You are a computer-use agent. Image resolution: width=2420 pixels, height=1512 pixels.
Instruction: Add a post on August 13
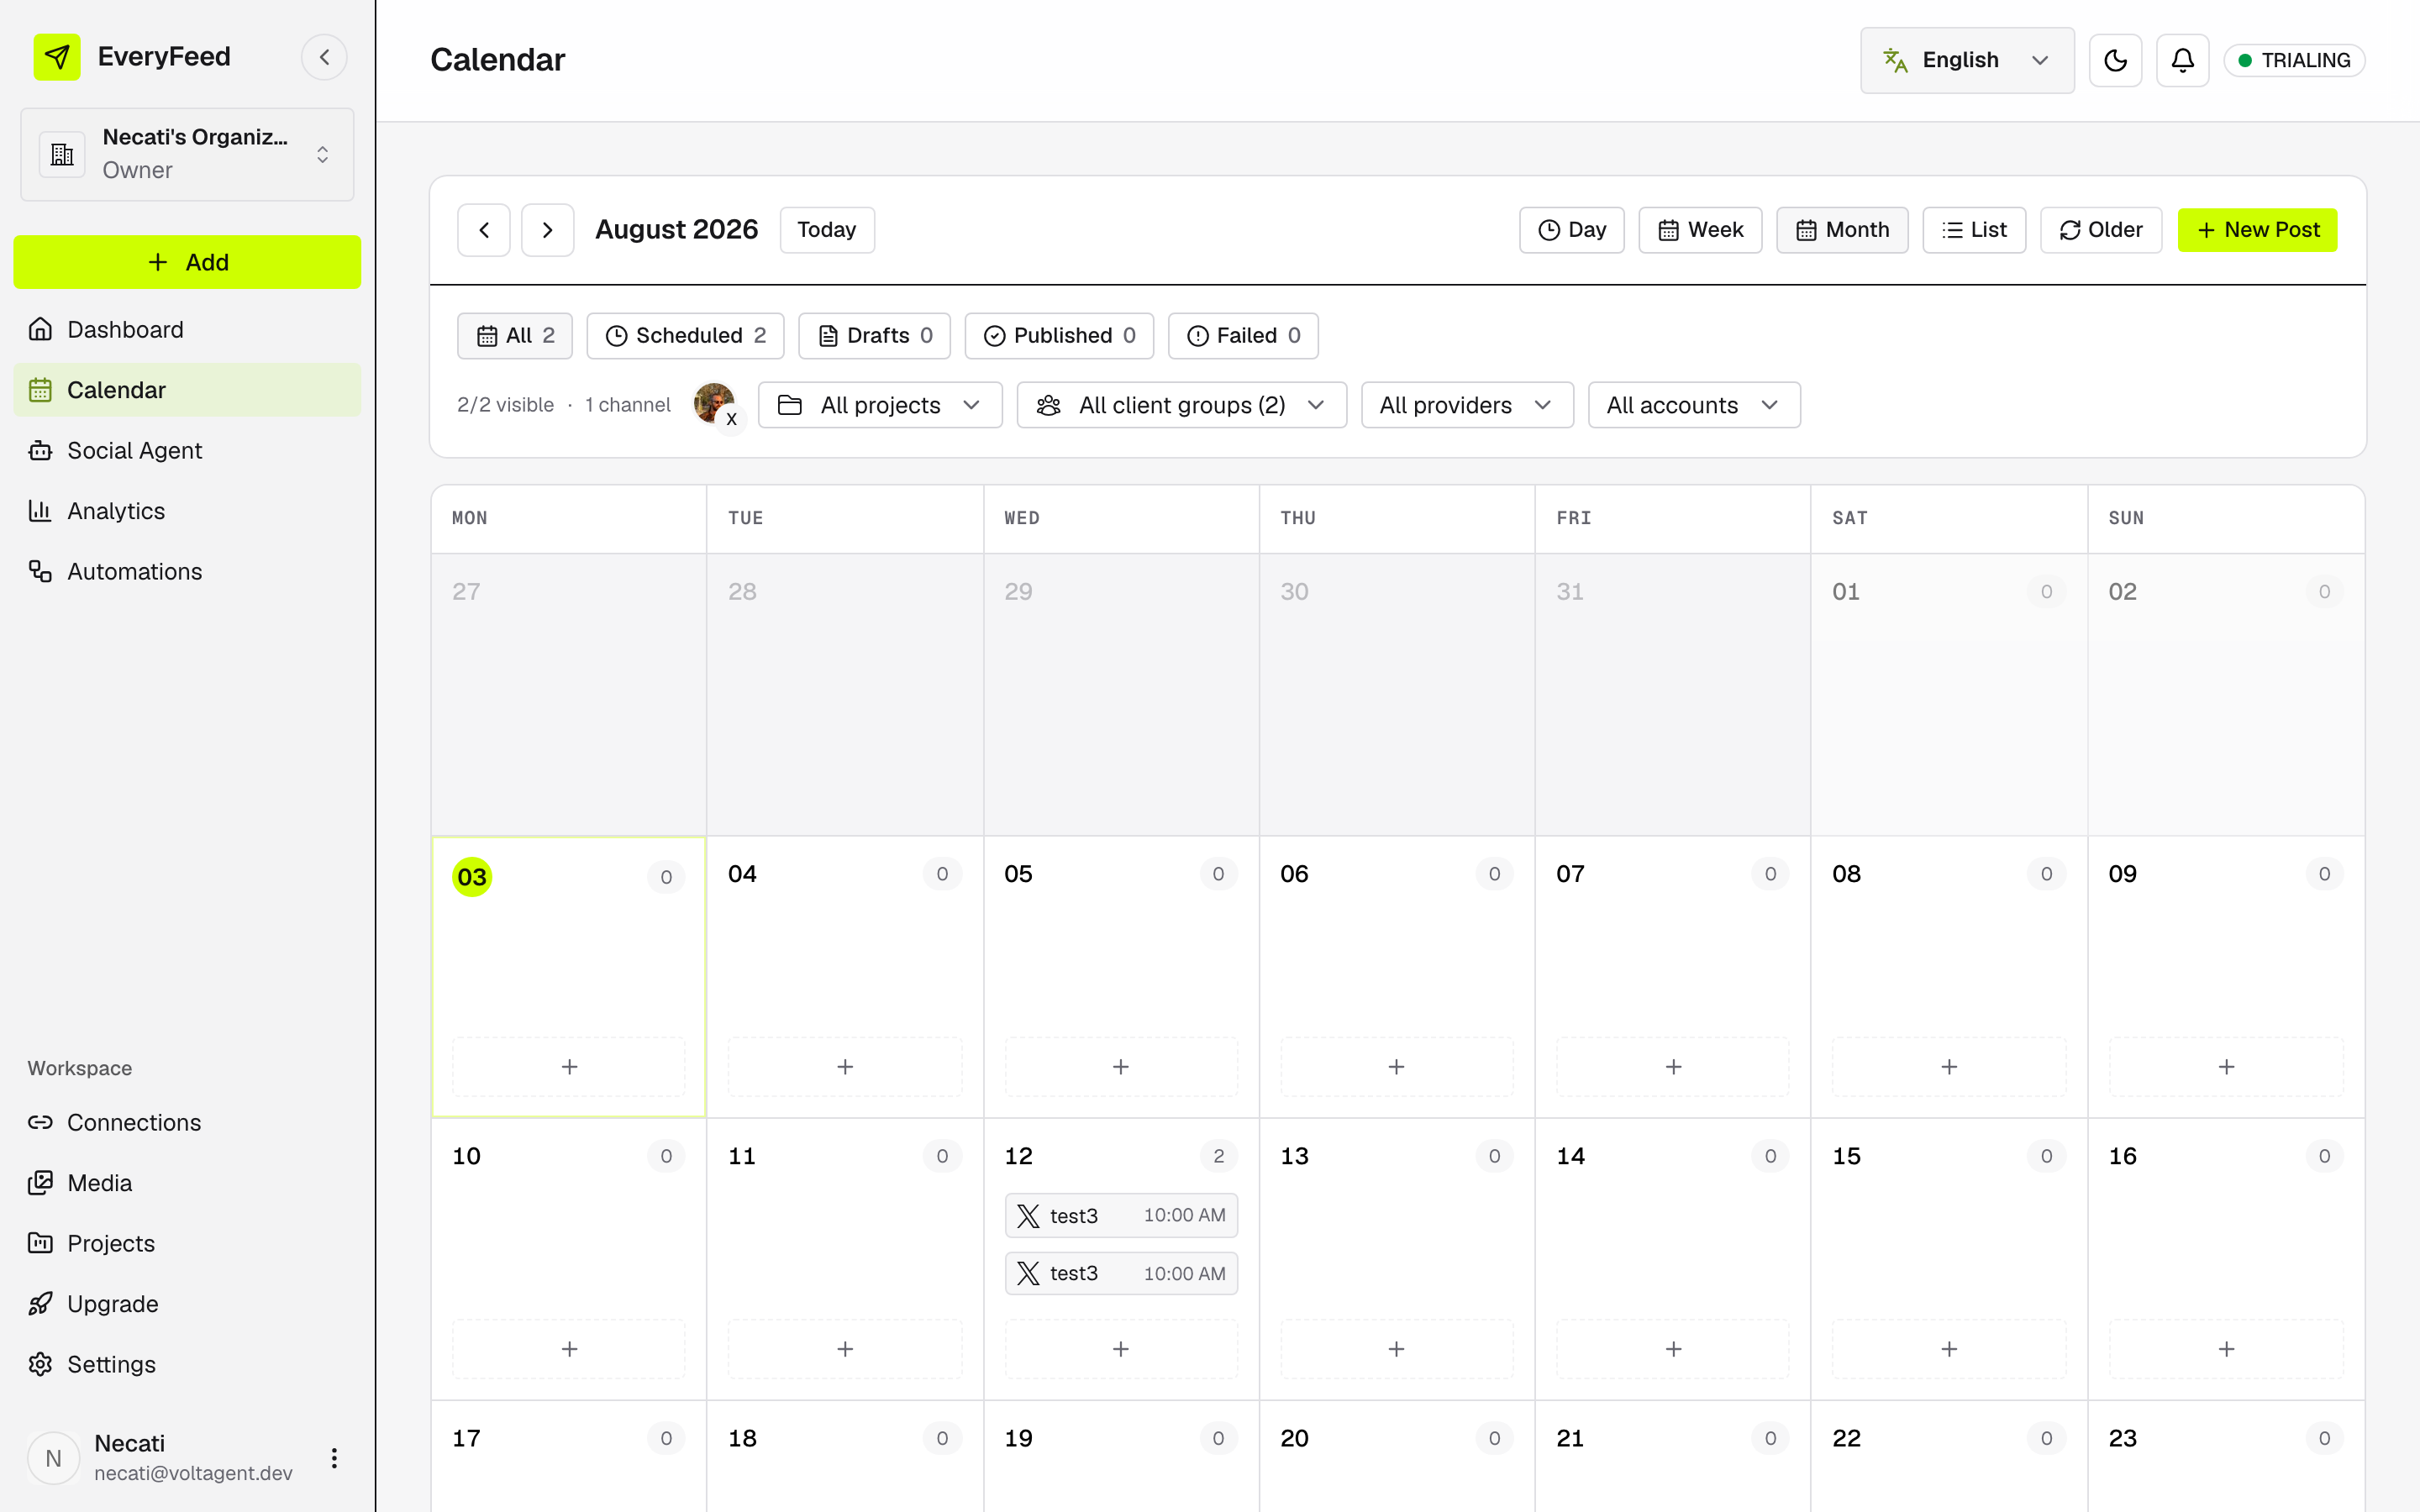click(1397, 1349)
